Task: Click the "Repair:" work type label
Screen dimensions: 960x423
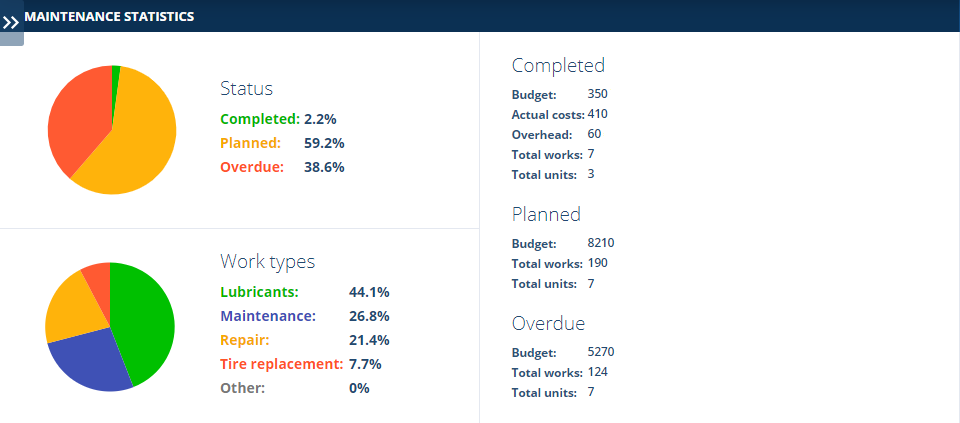Action: (x=245, y=340)
